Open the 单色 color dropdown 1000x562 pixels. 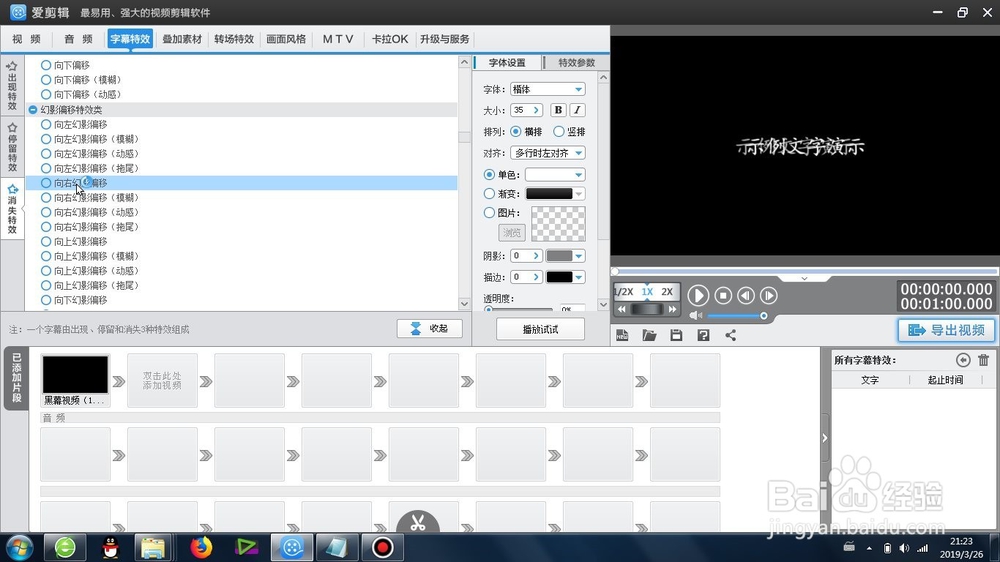(x=555, y=174)
